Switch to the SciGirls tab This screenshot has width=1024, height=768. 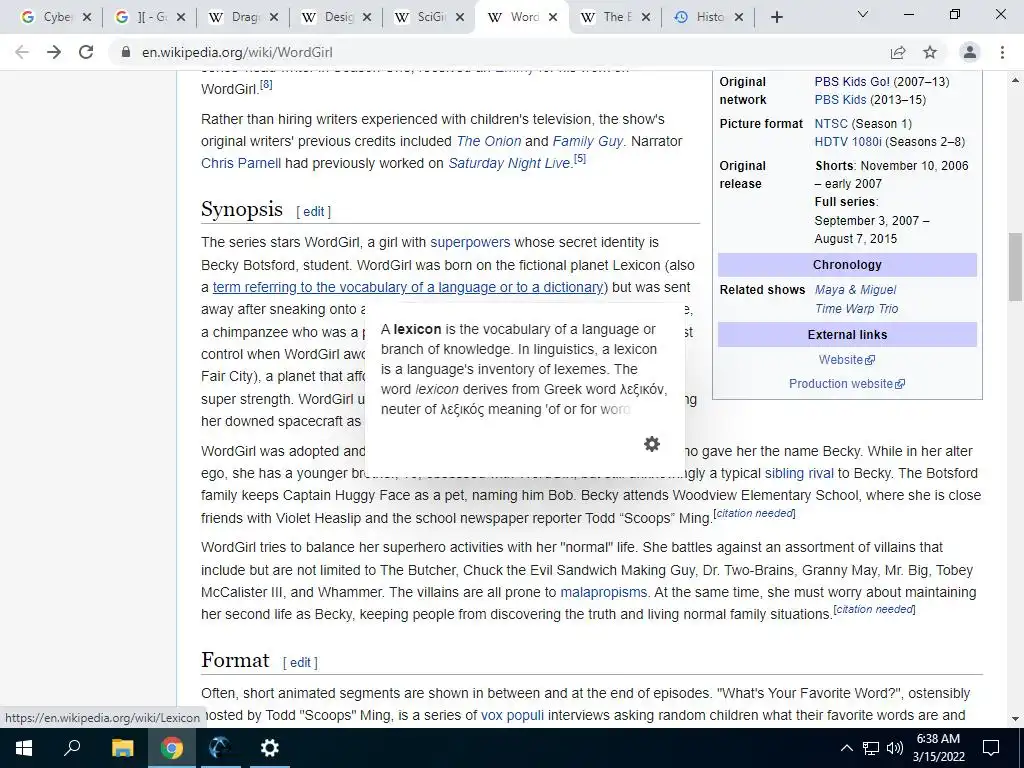tap(421, 18)
